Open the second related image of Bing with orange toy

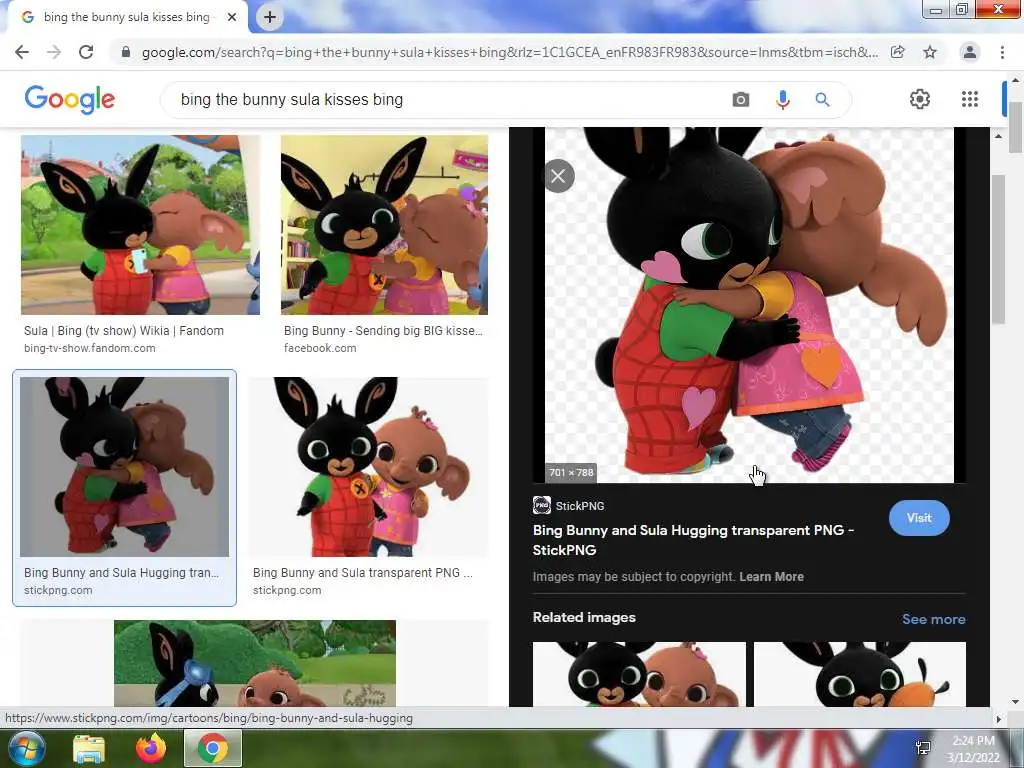(x=859, y=674)
